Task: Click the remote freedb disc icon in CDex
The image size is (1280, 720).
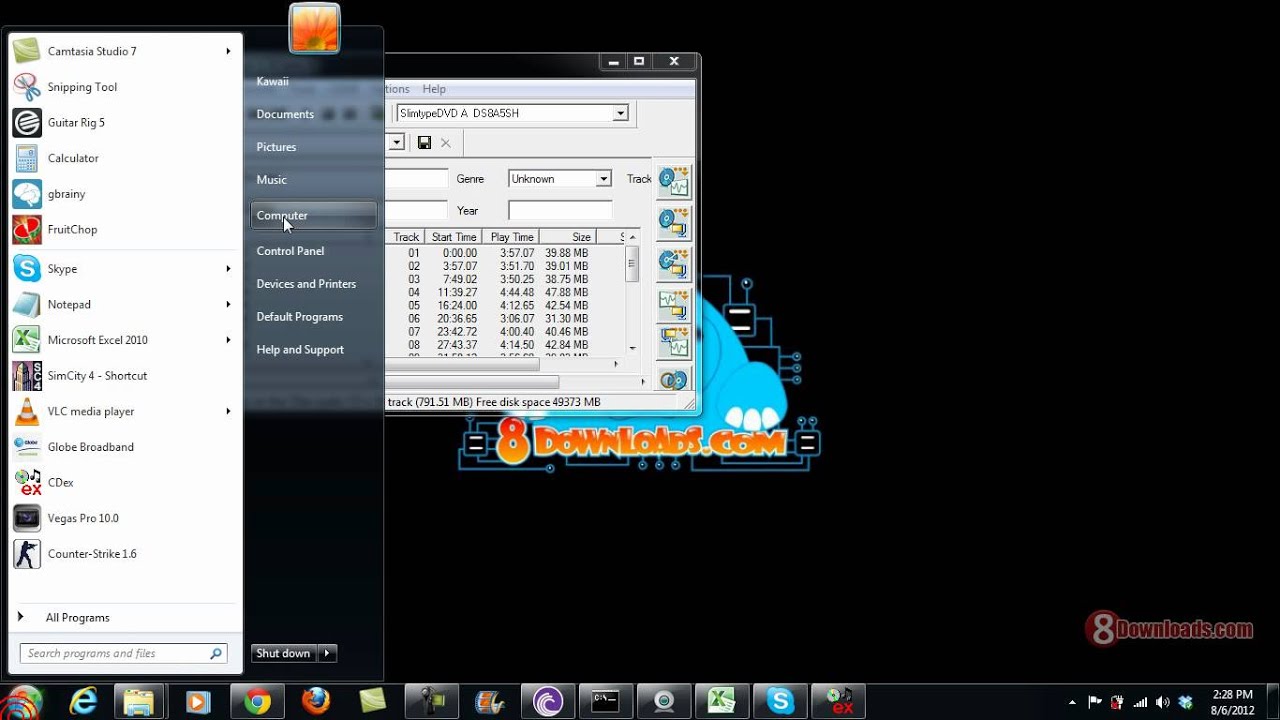Action: tap(675, 379)
